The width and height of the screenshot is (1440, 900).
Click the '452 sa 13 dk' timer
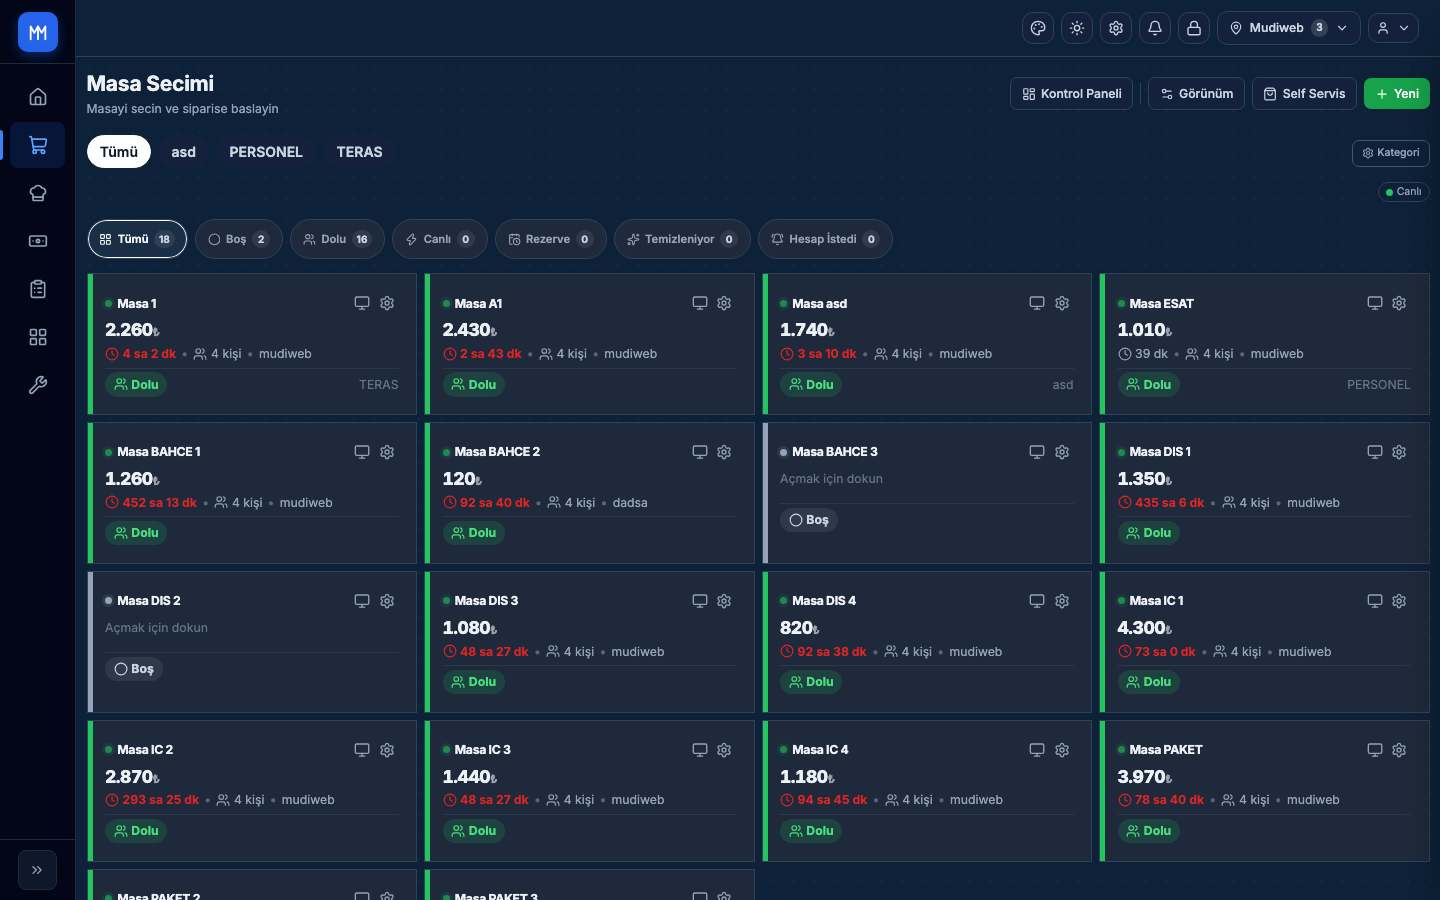click(x=151, y=503)
